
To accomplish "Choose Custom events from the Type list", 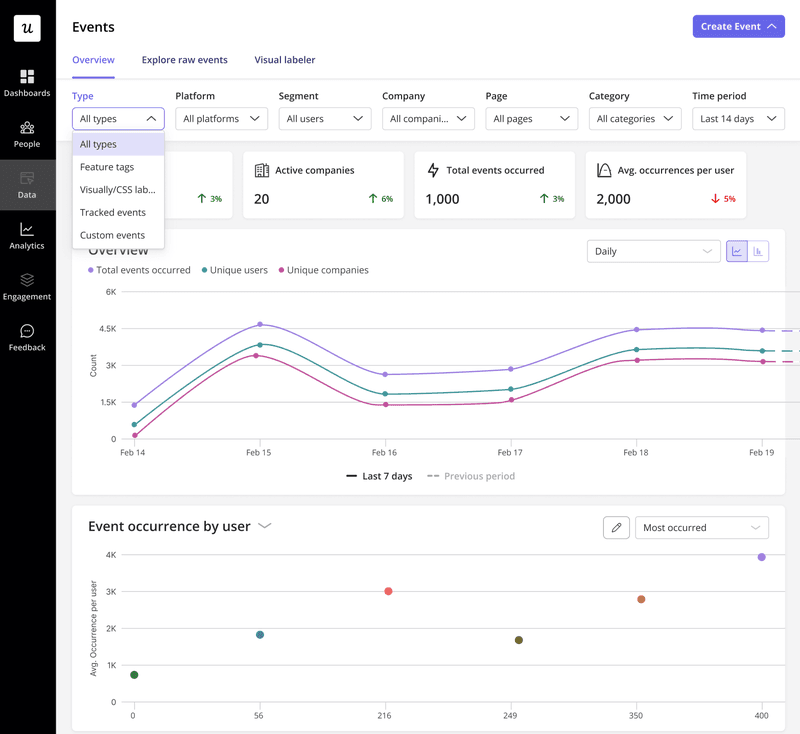I will coord(112,234).
